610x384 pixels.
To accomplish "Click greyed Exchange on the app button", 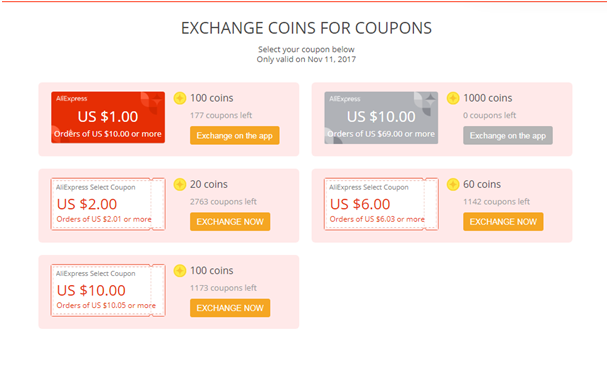I will pyautogui.click(x=508, y=135).
